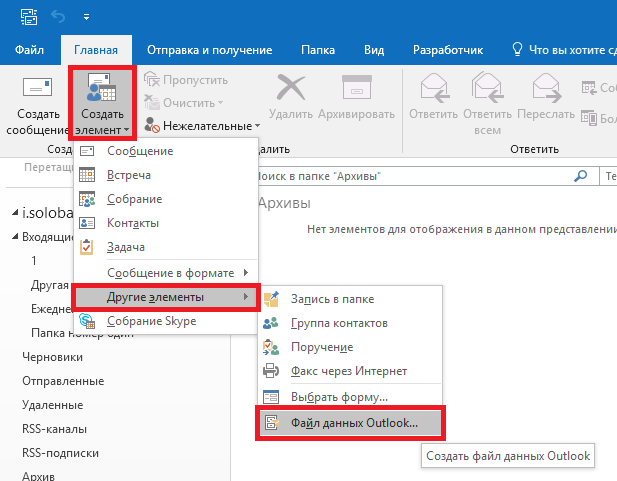617x481 pixels.
Task: Open the Файл tab
Action: 30,50
